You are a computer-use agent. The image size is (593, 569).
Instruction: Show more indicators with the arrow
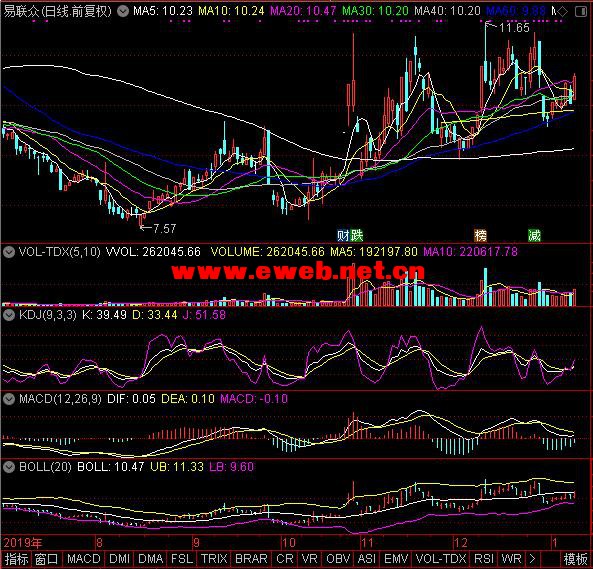532,559
